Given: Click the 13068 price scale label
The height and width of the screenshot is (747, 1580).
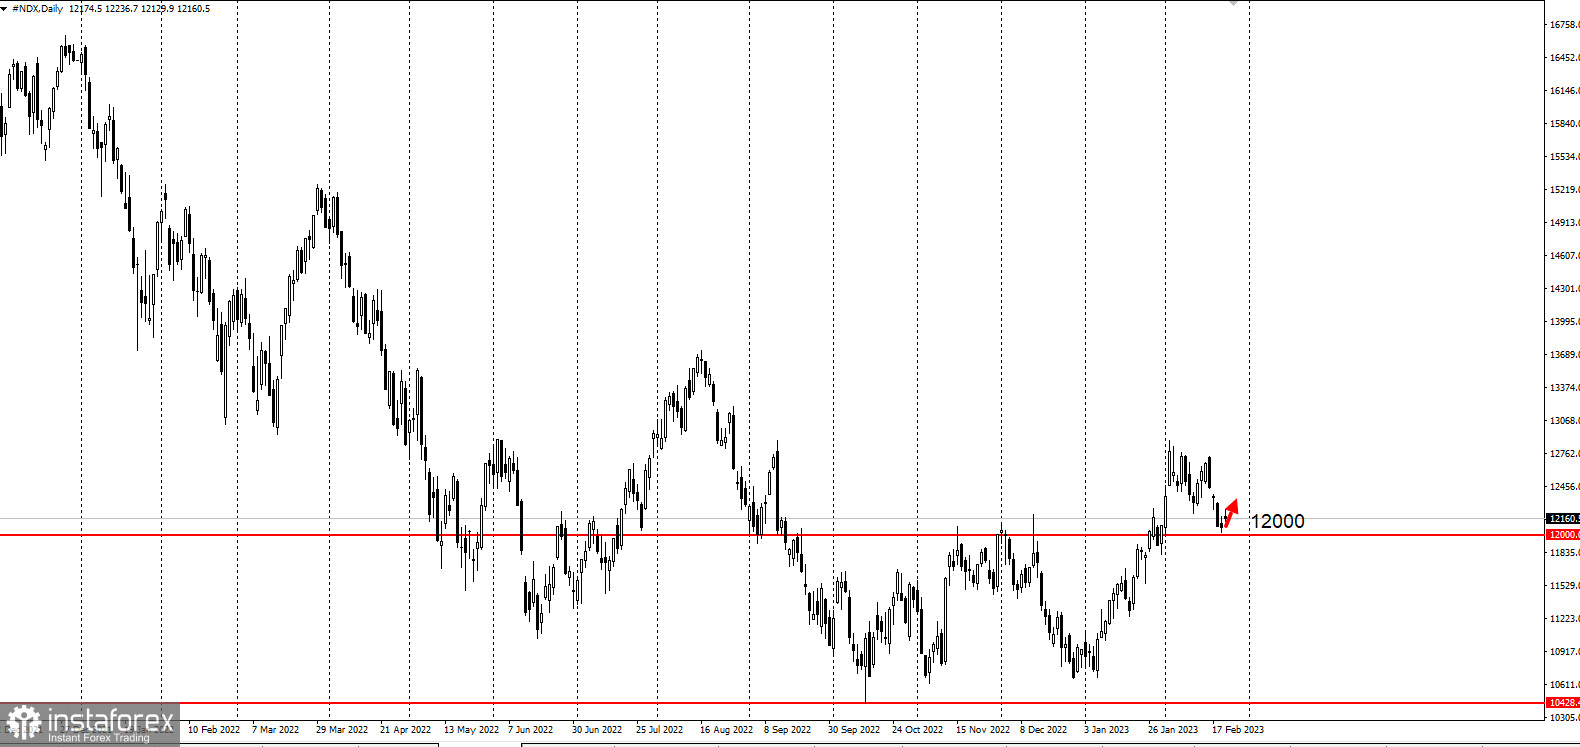Looking at the screenshot, I should coord(1565,421).
